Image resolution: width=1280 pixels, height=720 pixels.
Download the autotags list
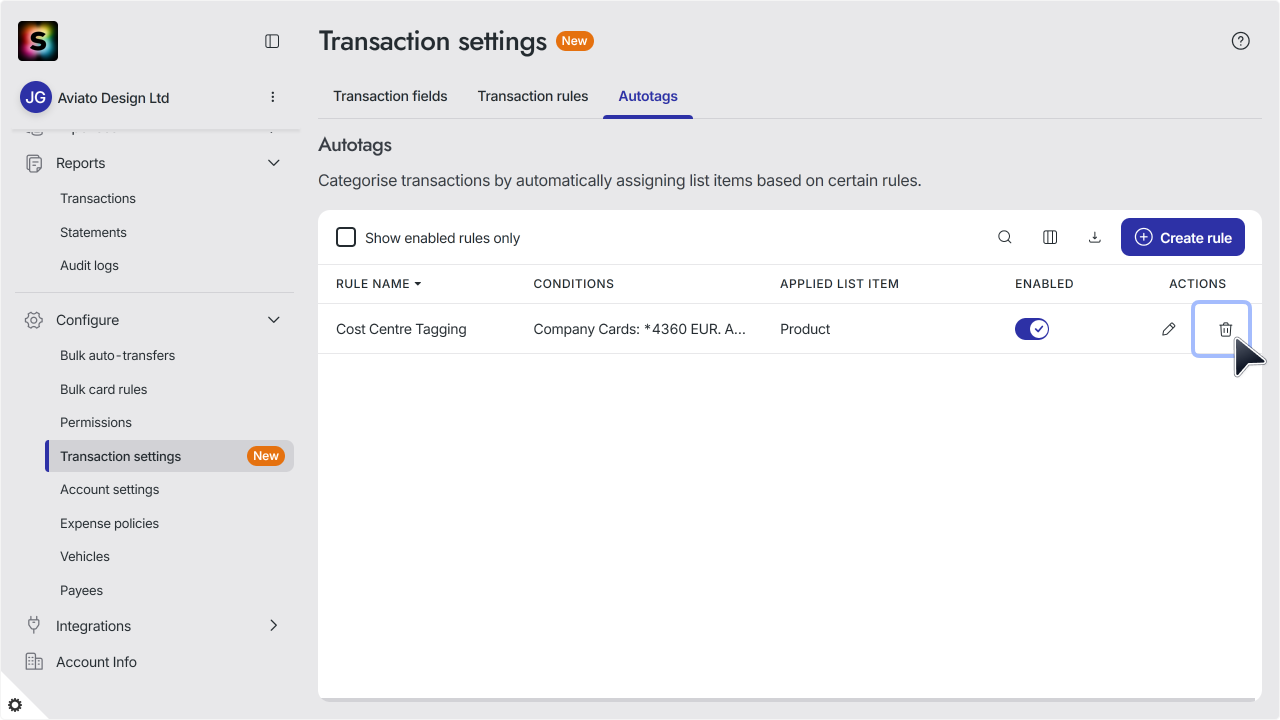pos(1095,237)
